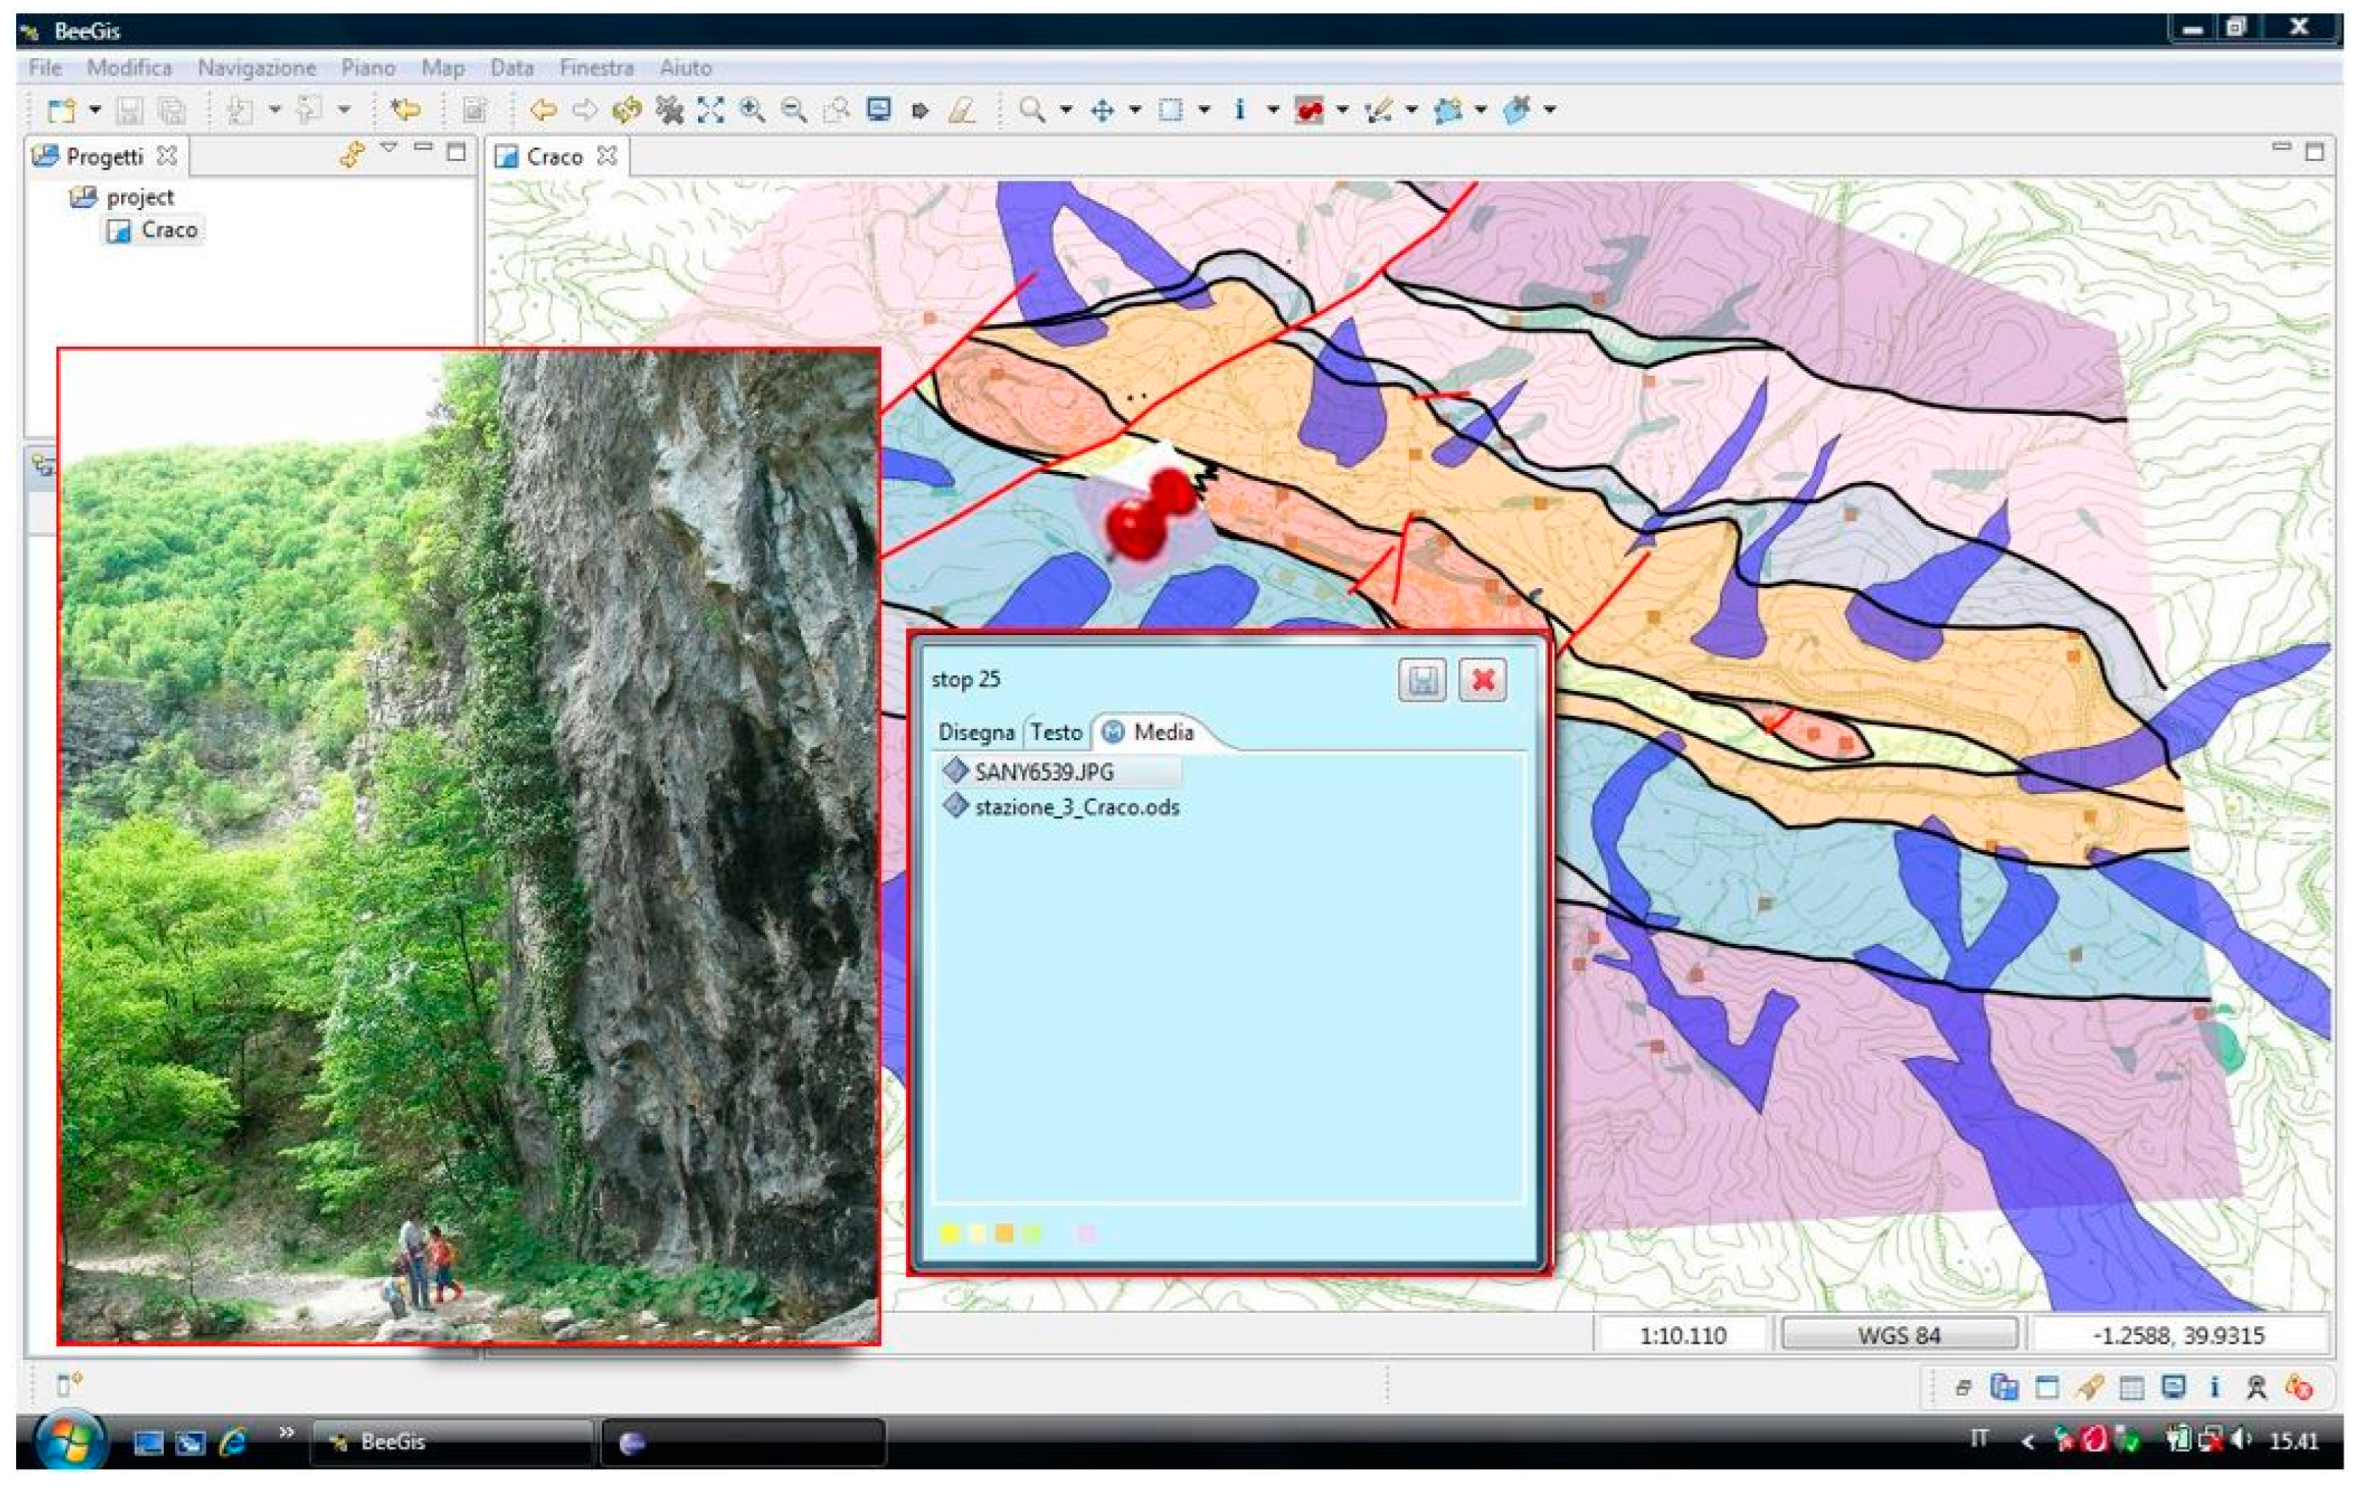Select the polygon Create feature tool

[x=1448, y=110]
